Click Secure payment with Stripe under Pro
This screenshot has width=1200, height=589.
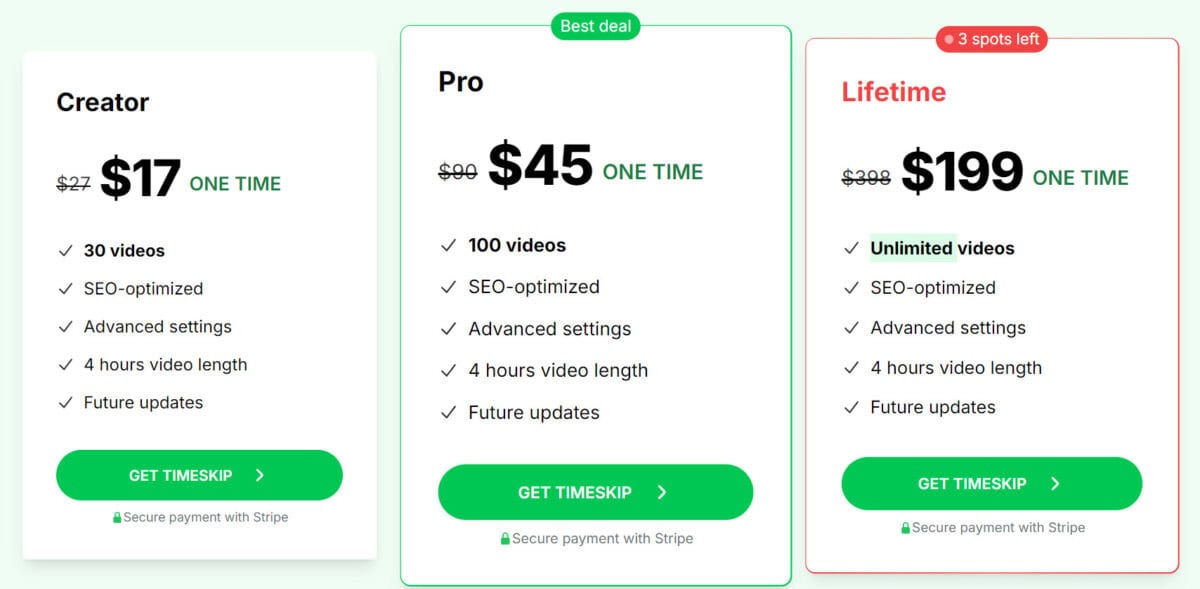click(602, 539)
